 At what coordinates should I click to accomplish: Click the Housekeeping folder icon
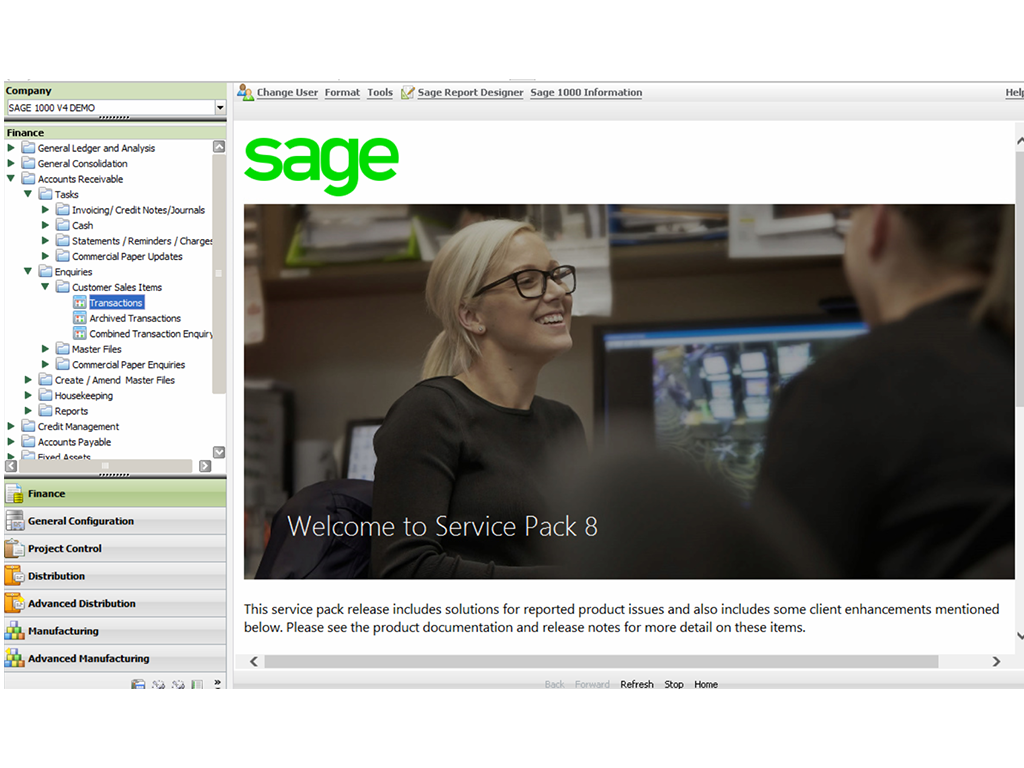pos(45,395)
